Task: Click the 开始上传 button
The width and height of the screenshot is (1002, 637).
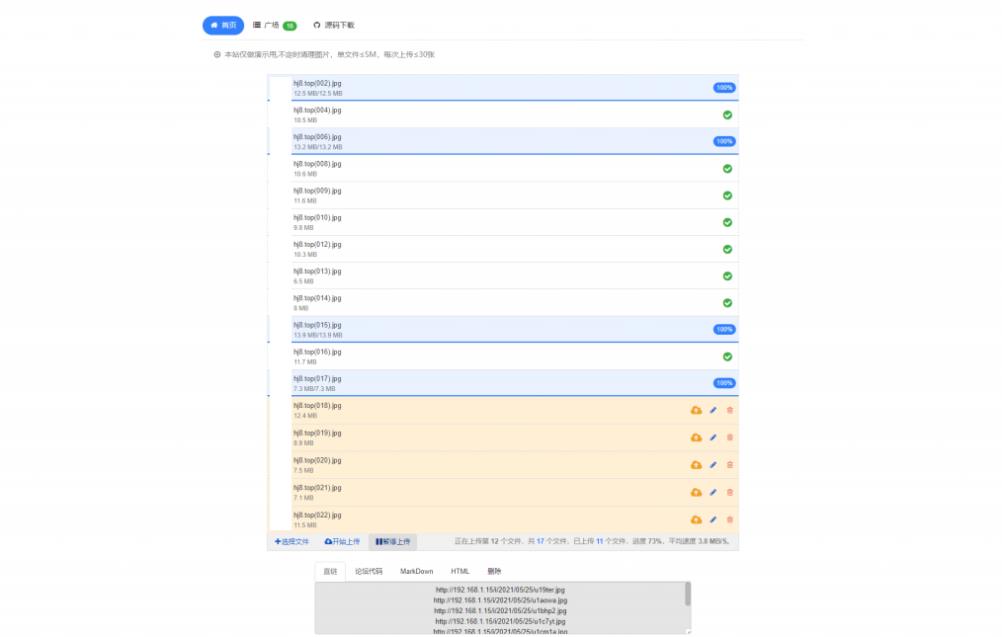Action: click(x=341, y=541)
